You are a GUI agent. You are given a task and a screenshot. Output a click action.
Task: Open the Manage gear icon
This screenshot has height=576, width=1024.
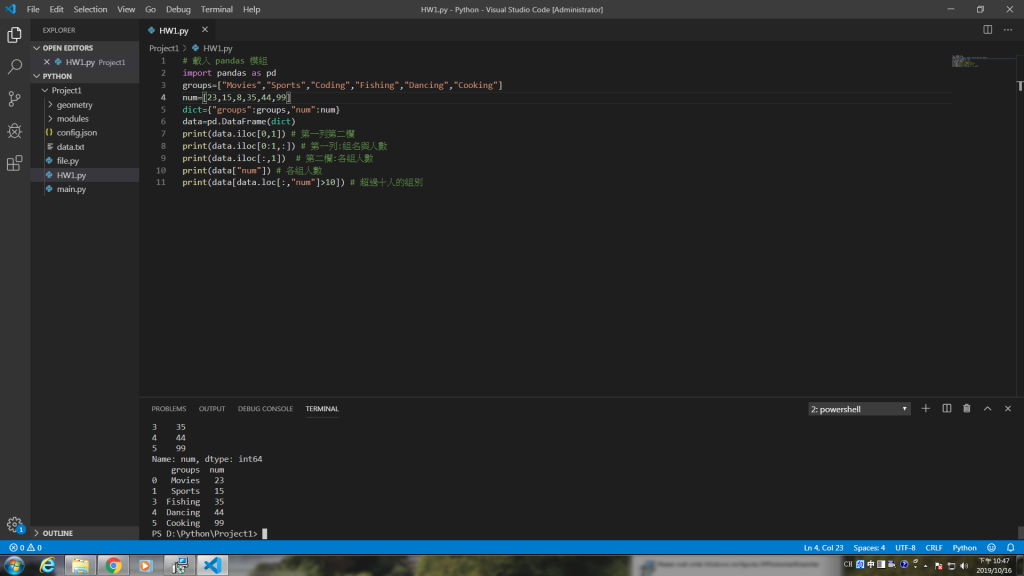pos(14,524)
